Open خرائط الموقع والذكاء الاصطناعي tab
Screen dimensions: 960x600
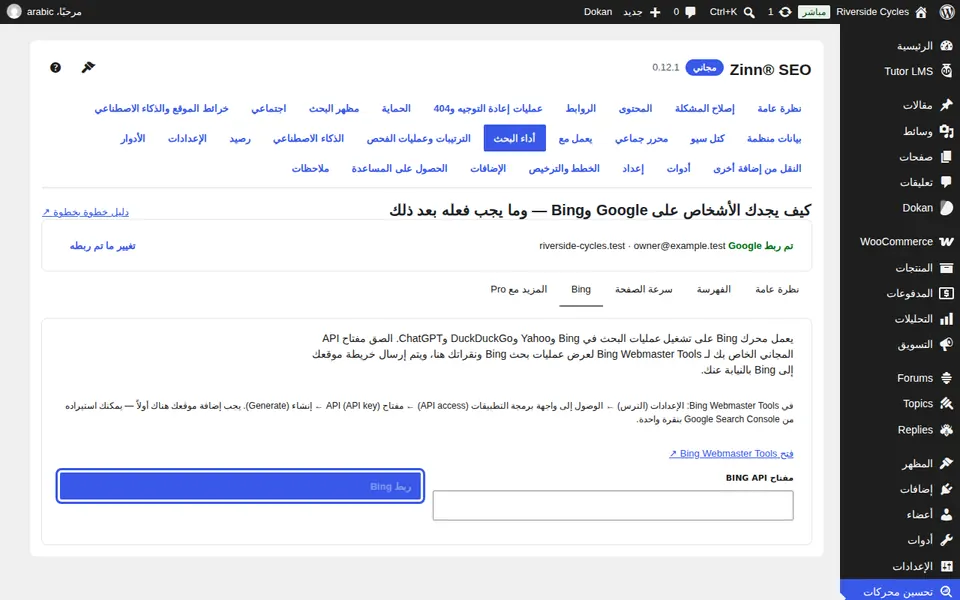tap(162, 108)
